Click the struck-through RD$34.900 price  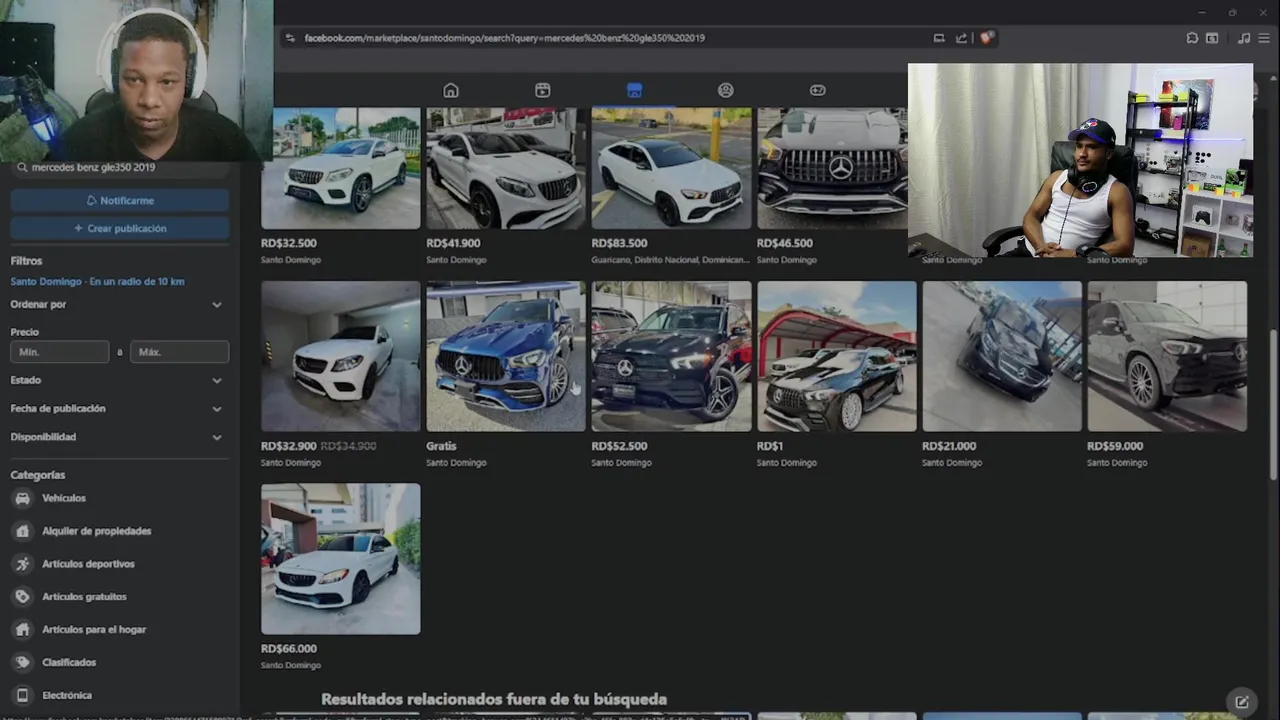pos(348,446)
